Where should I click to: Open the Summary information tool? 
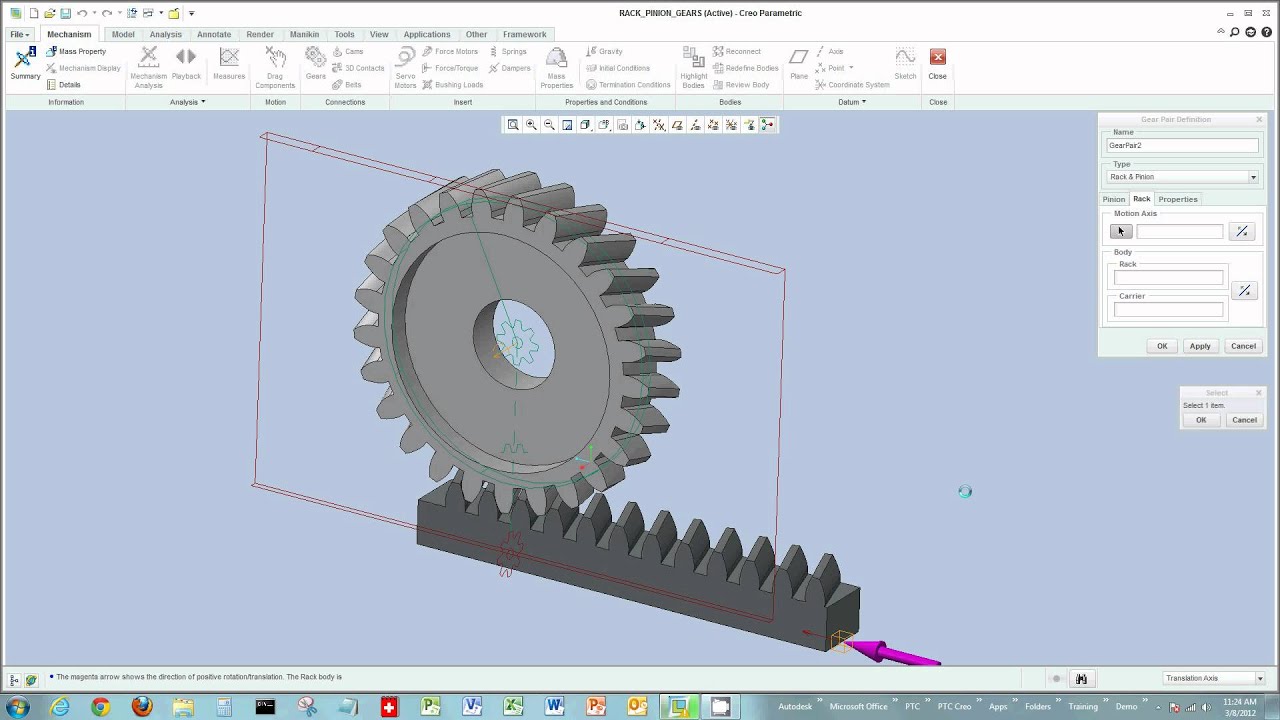25,64
